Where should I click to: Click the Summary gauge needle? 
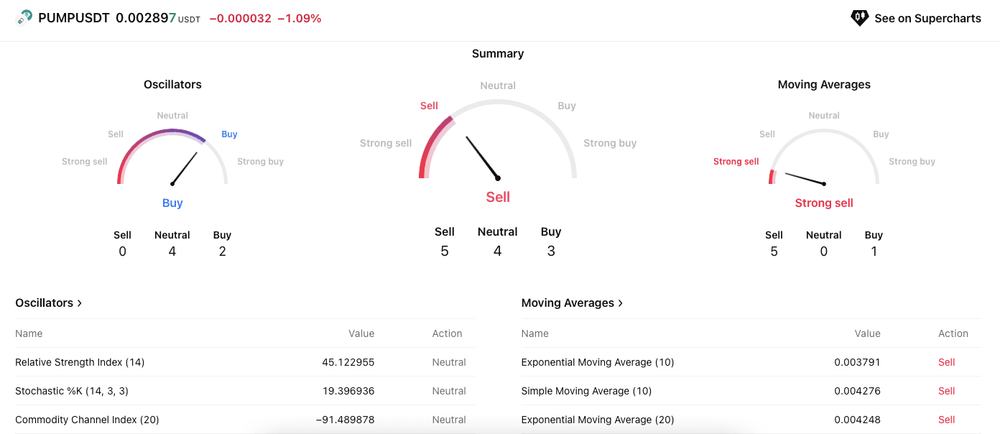click(x=483, y=158)
